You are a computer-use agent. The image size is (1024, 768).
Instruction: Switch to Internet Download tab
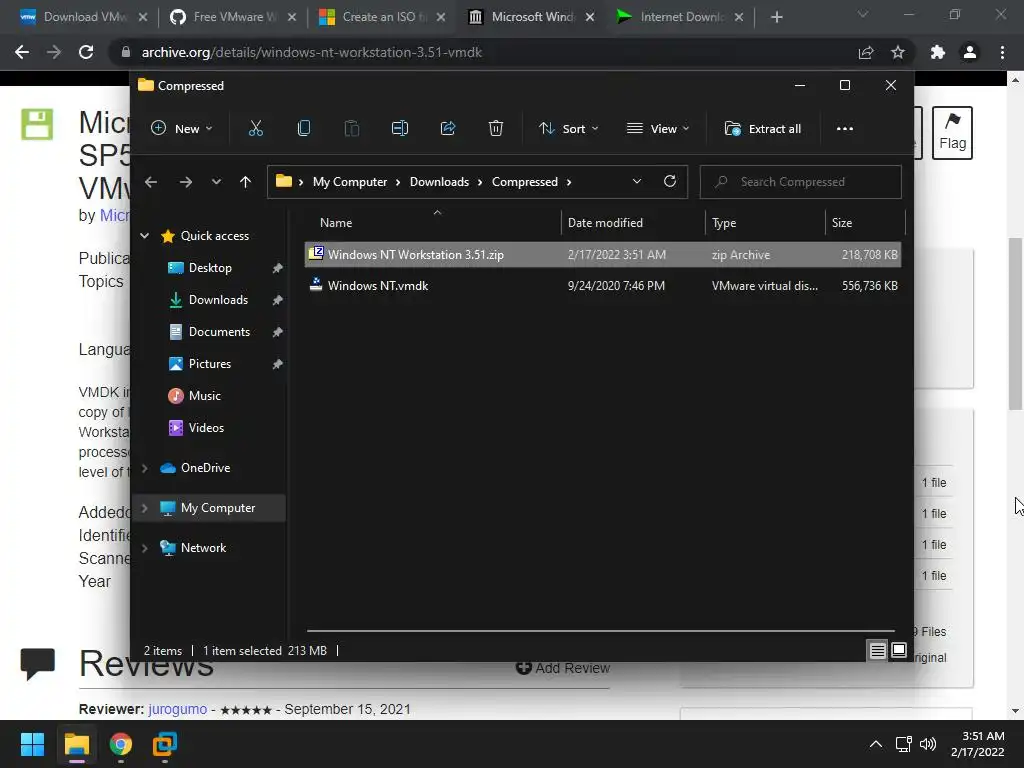(x=679, y=17)
